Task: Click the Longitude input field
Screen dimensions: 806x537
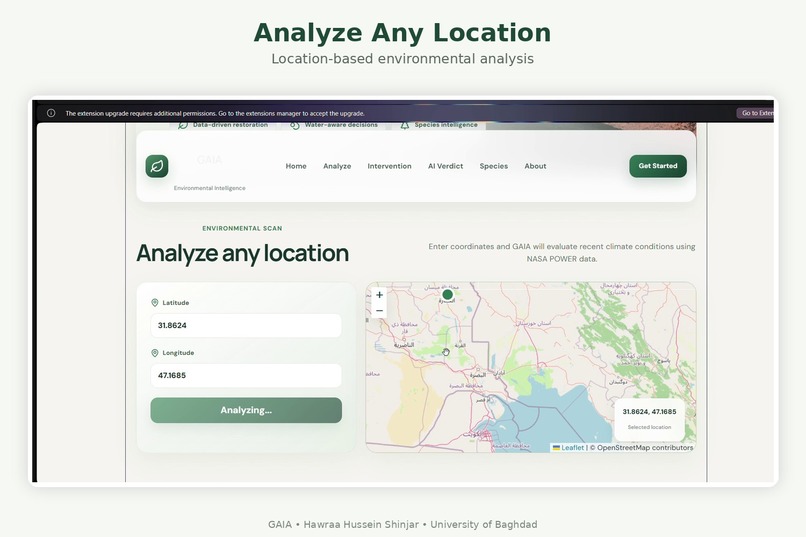Action: pyautogui.click(x=246, y=375)
